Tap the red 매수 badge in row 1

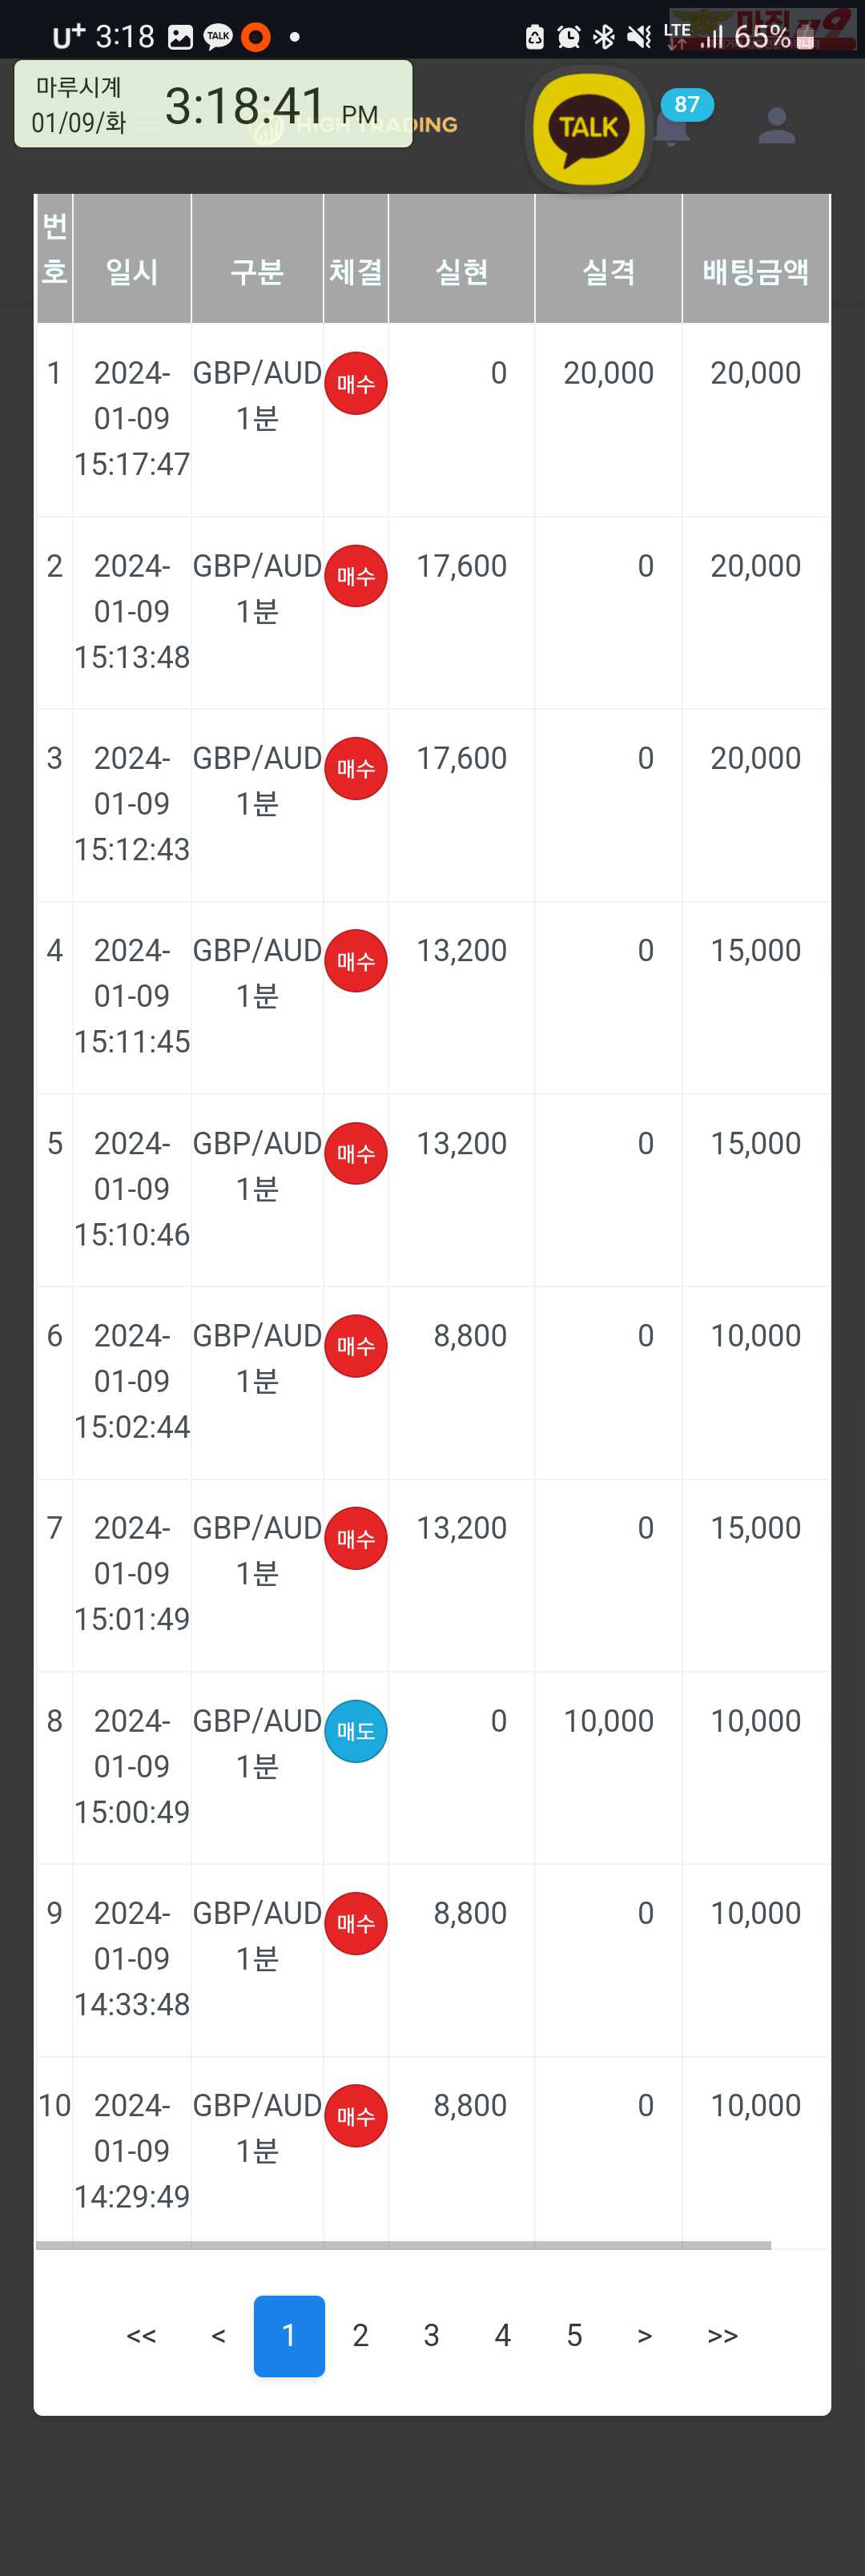pos(356,384)
